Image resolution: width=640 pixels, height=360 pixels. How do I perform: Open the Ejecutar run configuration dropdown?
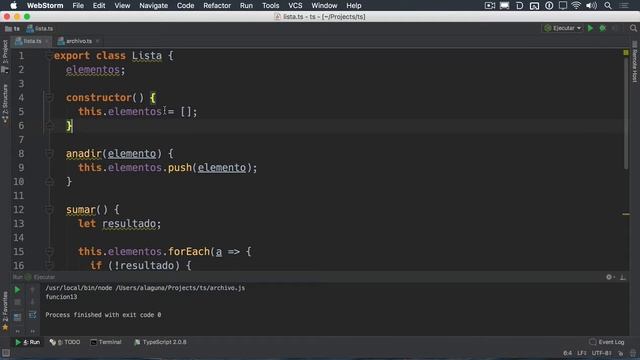coord(563,28)
